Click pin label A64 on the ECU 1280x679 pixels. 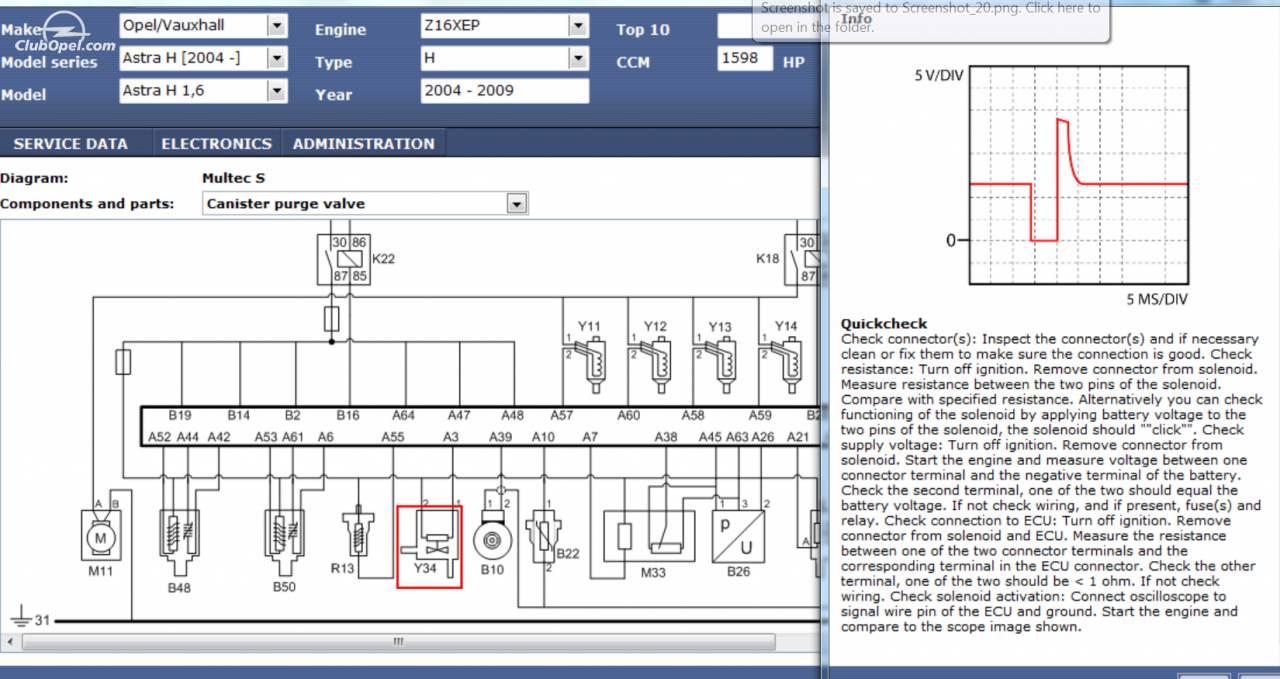pyautogui.click(x=403, y=415)
